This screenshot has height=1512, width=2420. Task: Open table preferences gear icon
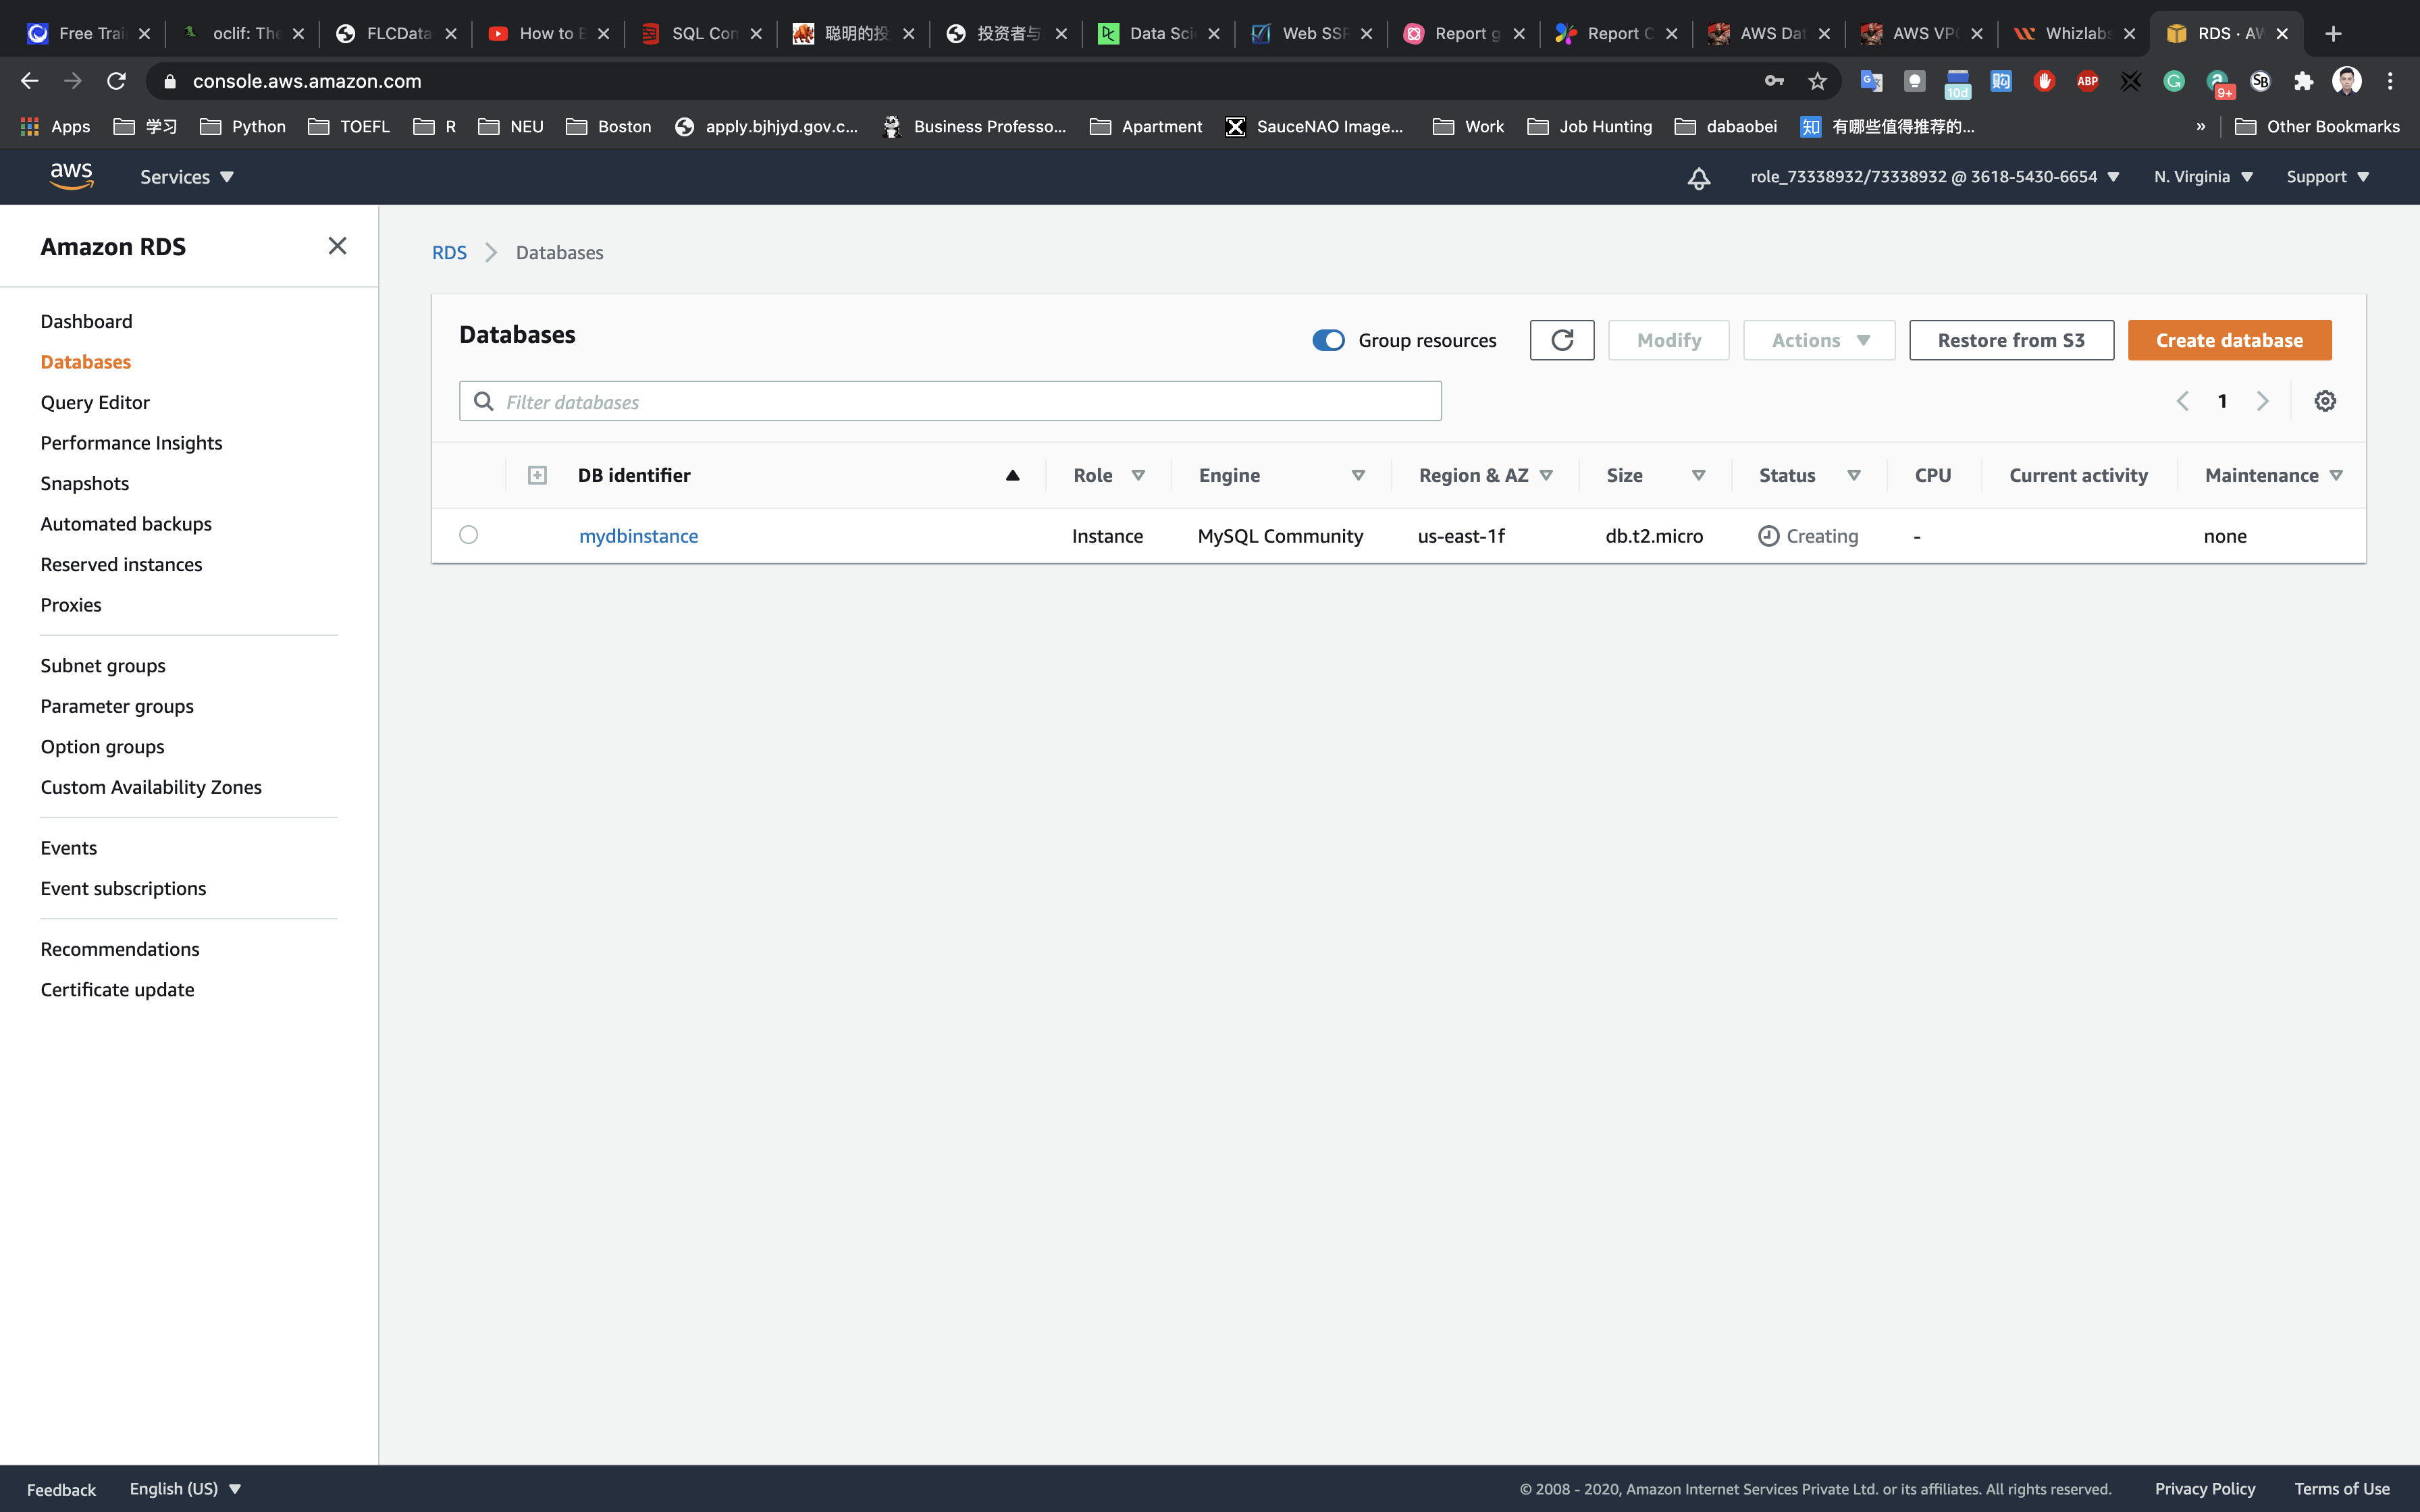point(2325,401)
